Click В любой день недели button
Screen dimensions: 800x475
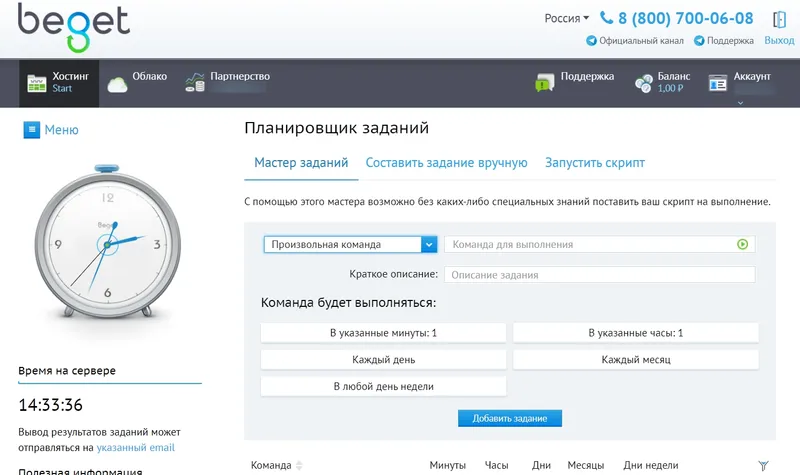tap(383, 386)
